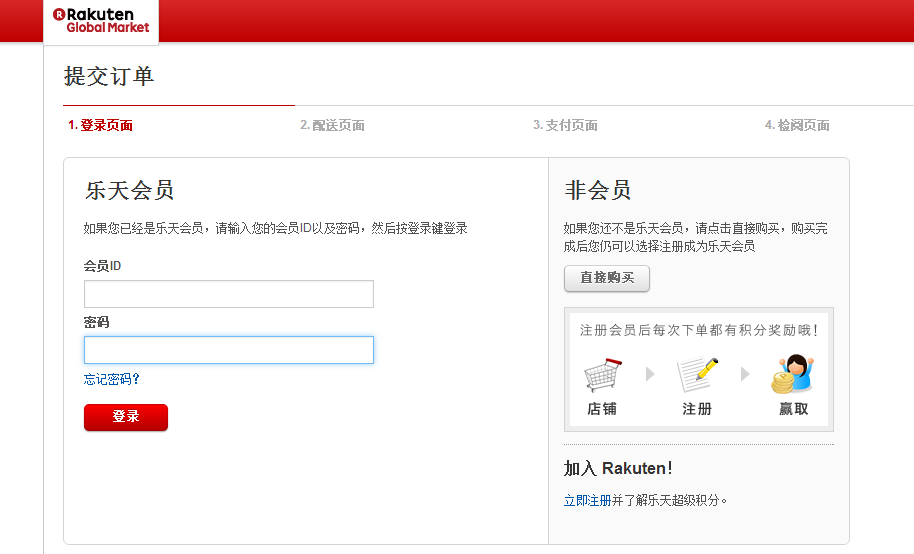Click the 并了解乐天超级积分 text
Screen dimensions: 914x554
coord(670,500)
